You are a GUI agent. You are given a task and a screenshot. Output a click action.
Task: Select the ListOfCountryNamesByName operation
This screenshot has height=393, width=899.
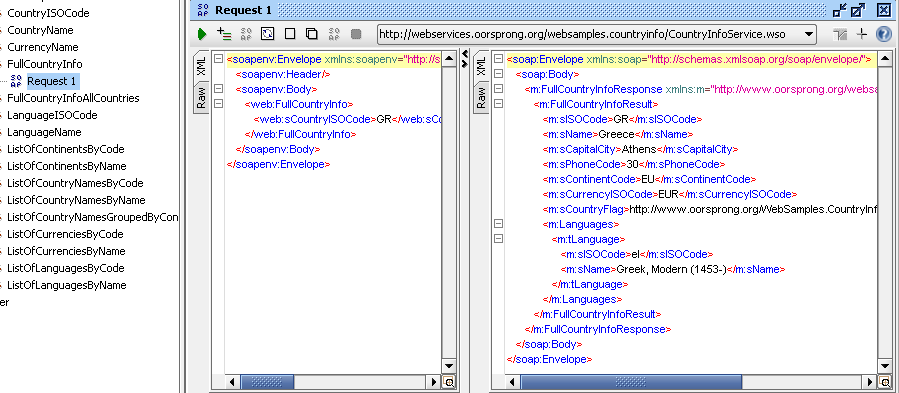point(76,200)
